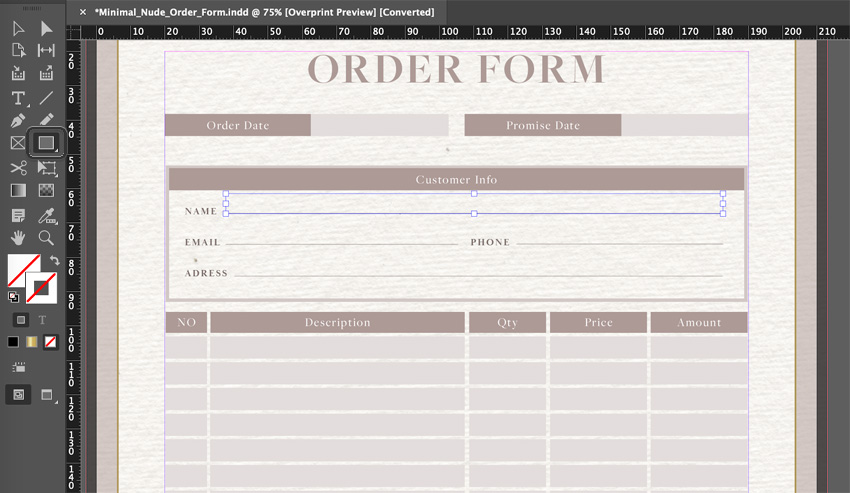The width and height of the screenshot is (850, 493).
Task: Select the Rectangle tool
Action: [x=46, y=143]
